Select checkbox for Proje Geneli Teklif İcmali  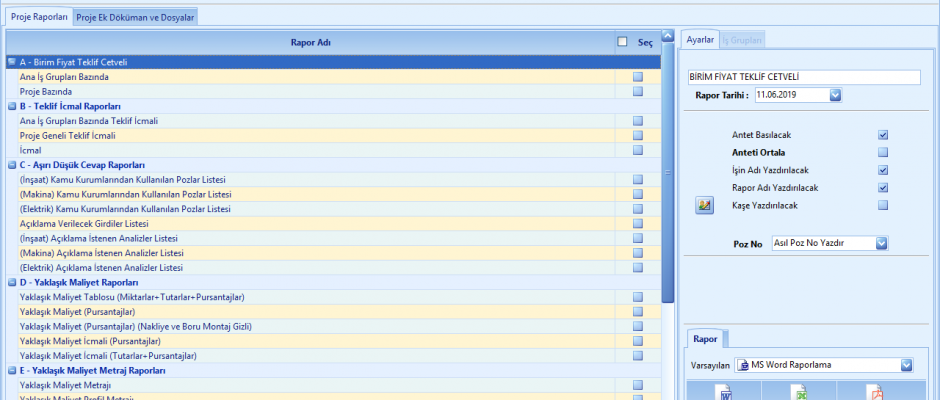(x=637, y=135)
